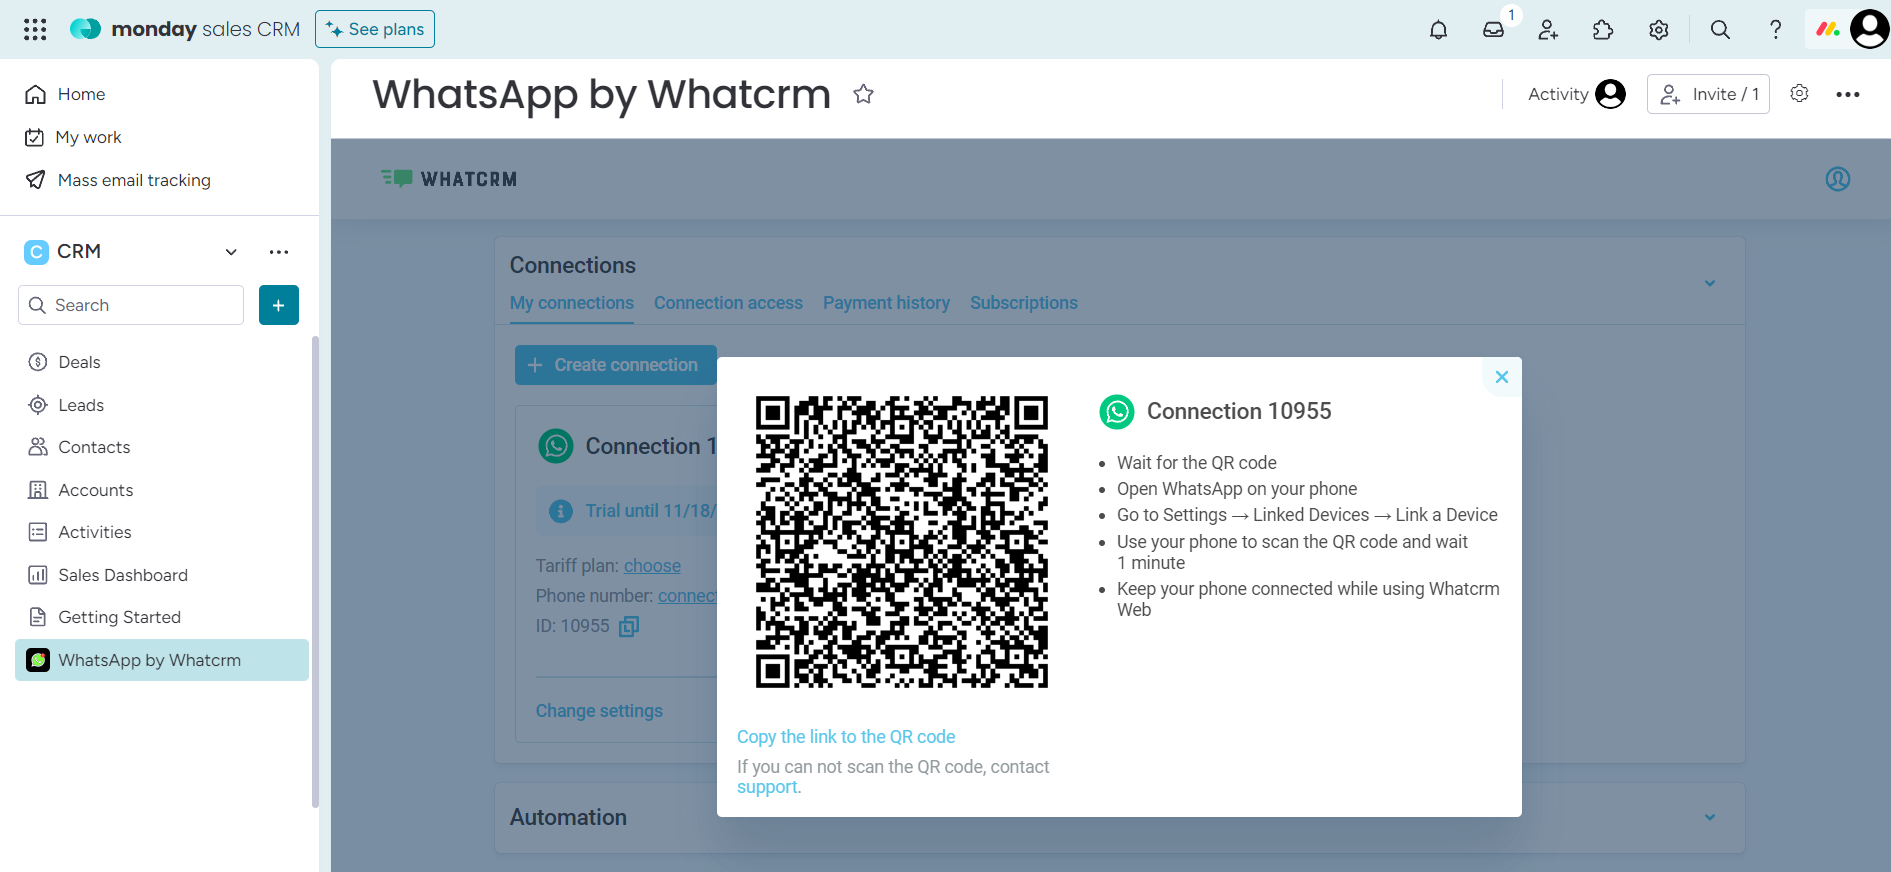Click the sidebar Search field
1891x872 pixels.
click(x=131, y=305)
